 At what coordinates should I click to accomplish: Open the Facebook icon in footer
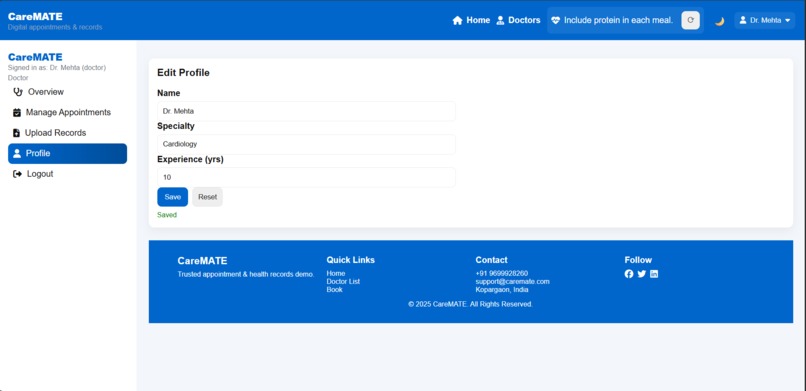(629, 274)
